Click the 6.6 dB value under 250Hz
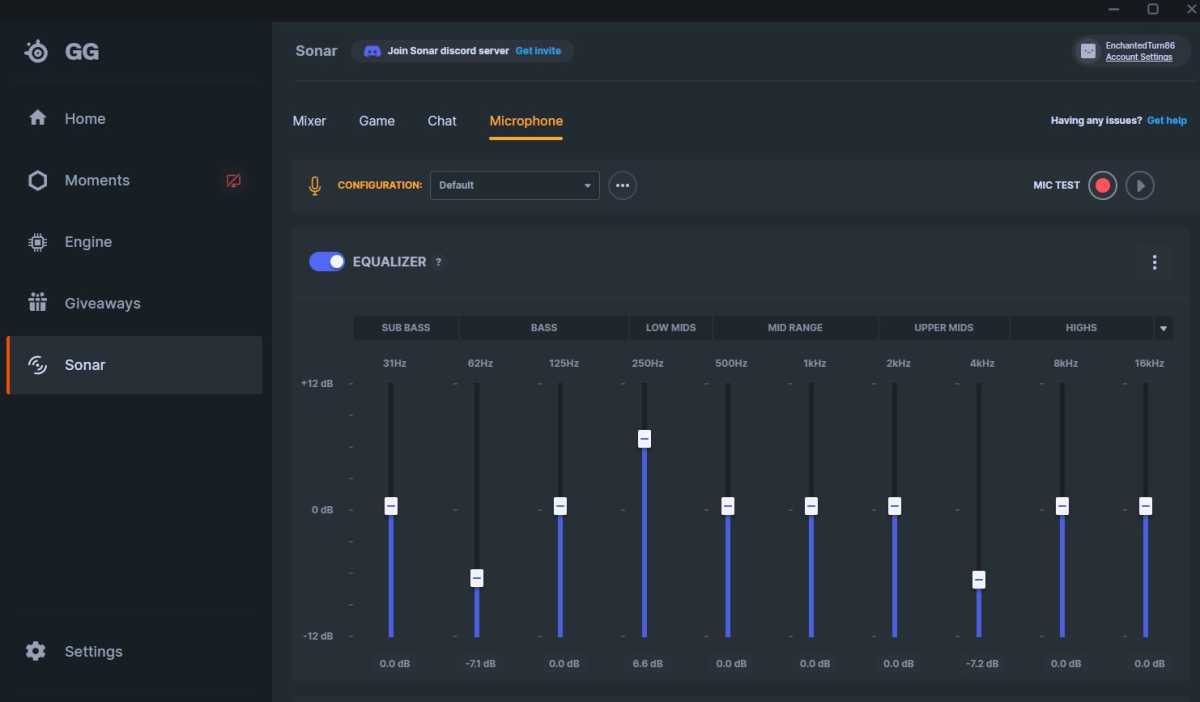 coord(647,664)
